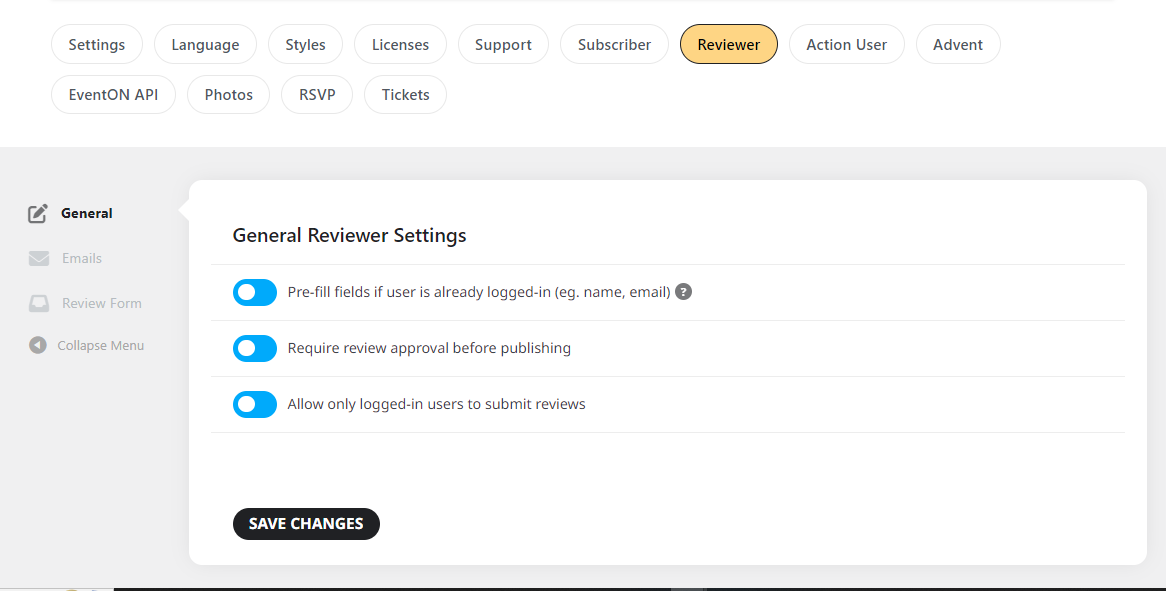Select the Subscriber tab

pos(614,45)
